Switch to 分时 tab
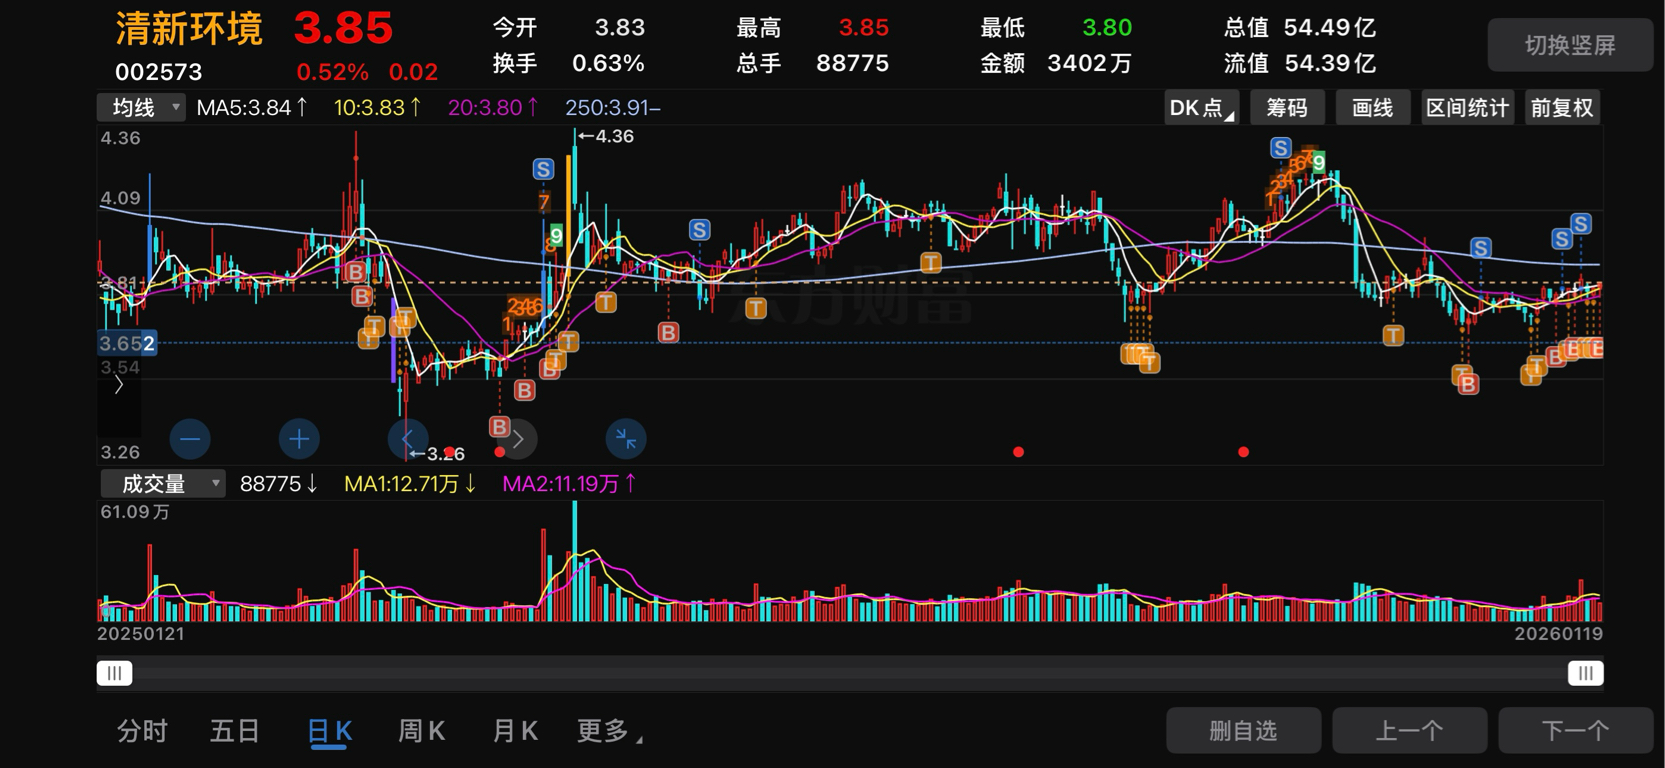This screenshot has height=768, width=1665. click(x=142, y=731)
